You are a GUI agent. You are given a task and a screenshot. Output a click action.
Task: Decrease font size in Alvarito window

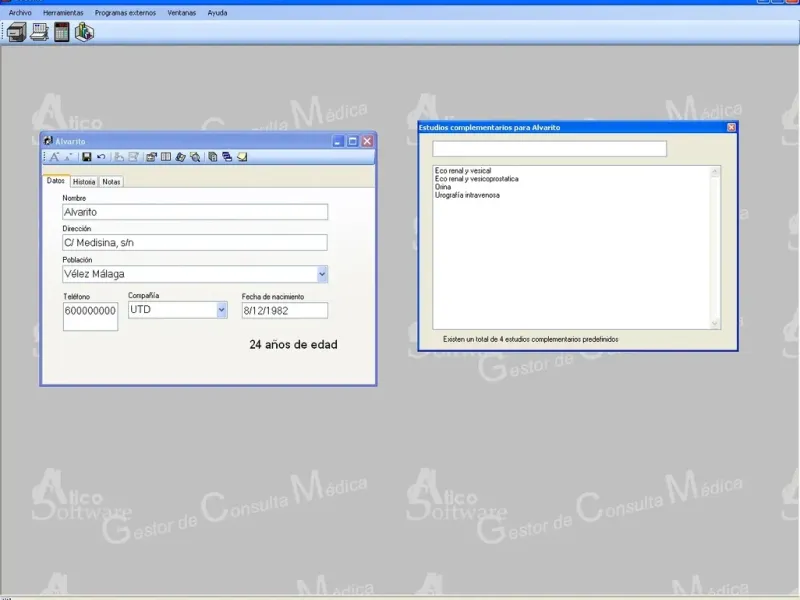[x=68, y=157]
